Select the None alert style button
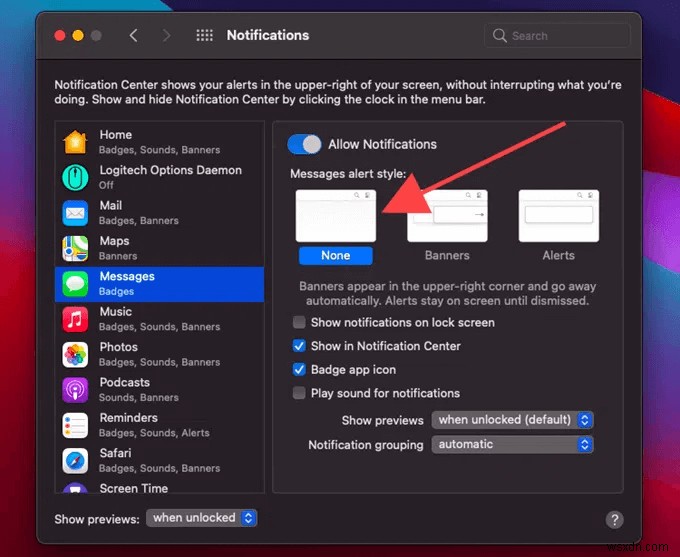This screenshot has width=680, height=557. (x=336, y=256)
